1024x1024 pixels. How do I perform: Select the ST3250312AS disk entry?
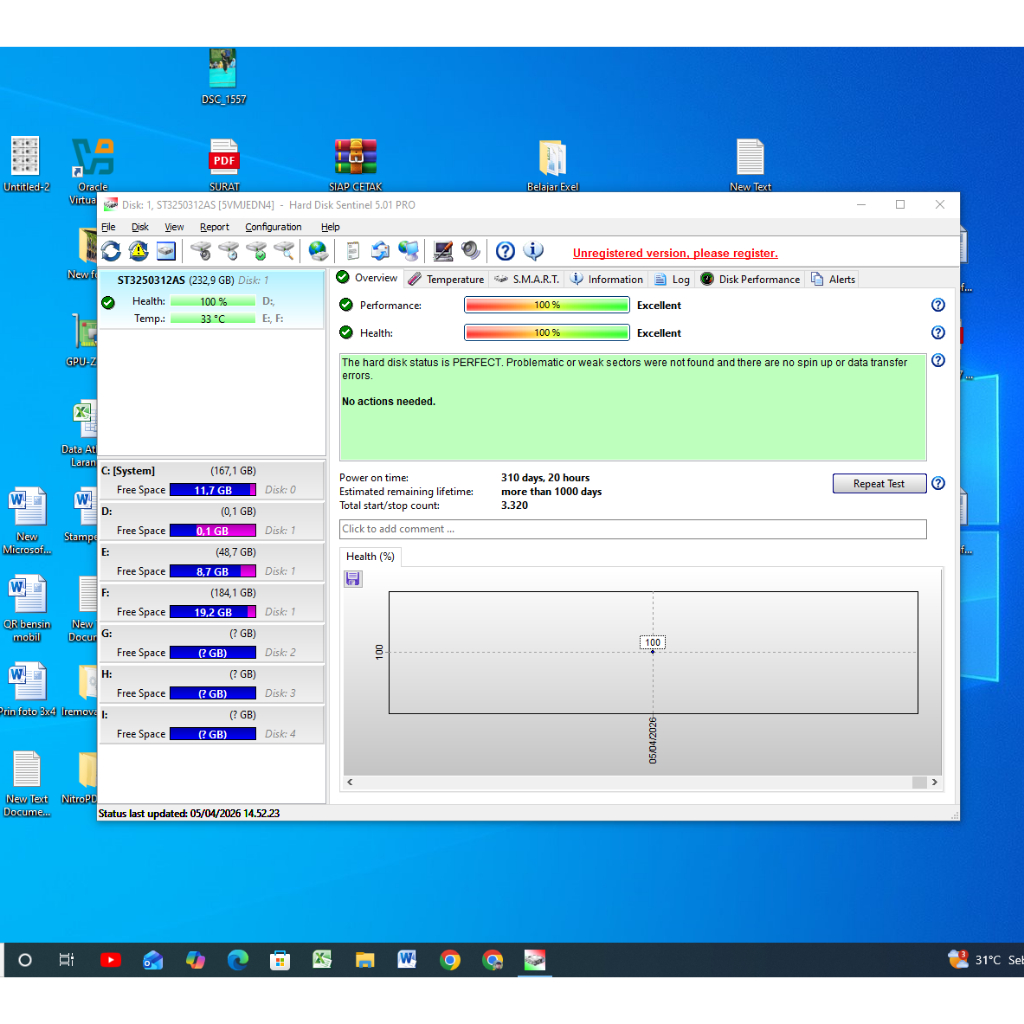pyautogui.click(x=212, y=299)
